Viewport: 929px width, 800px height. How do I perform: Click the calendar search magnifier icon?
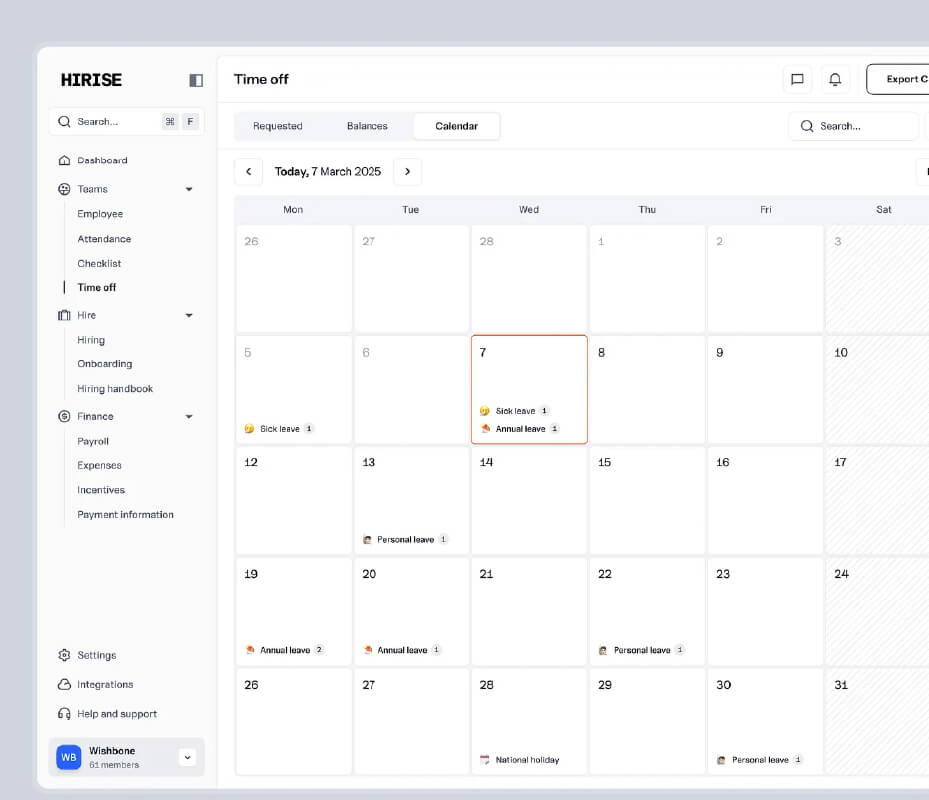[x=807, y=126]
